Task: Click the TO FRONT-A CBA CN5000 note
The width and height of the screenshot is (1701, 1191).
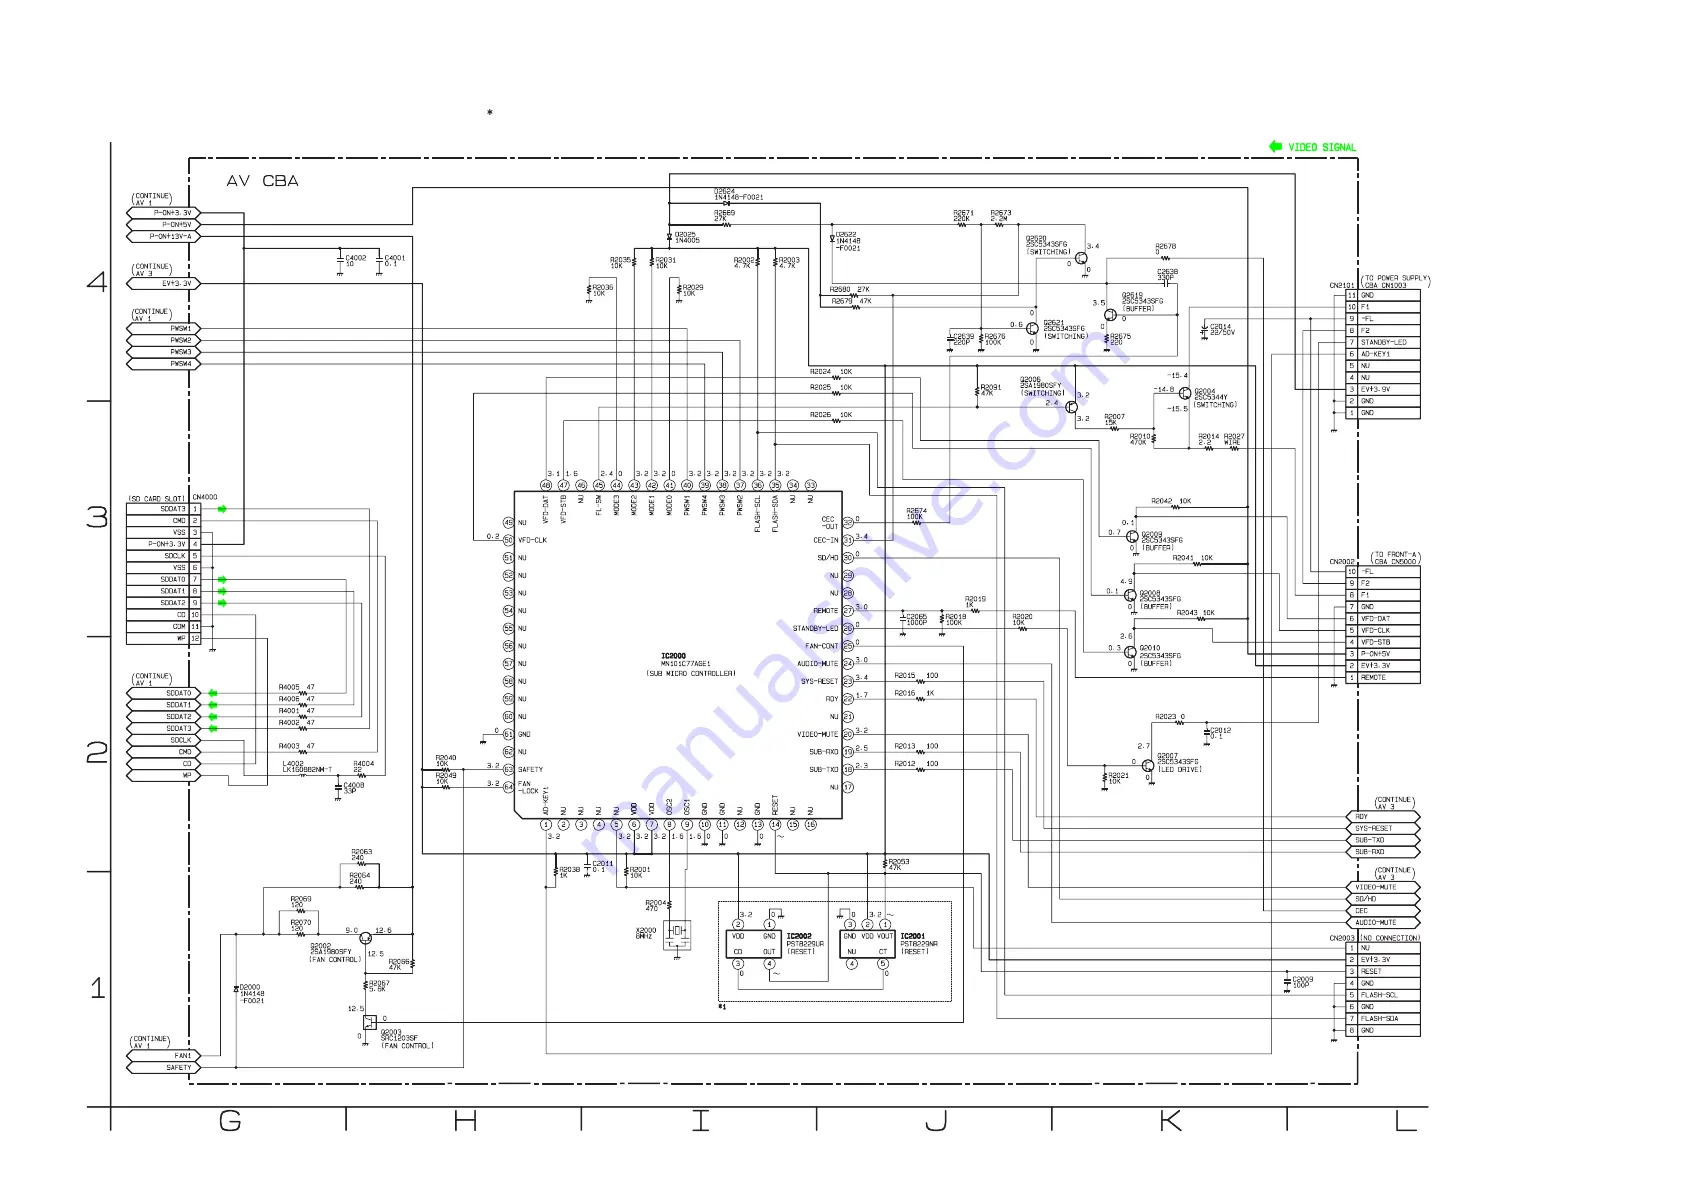Action: (1396, 557)
